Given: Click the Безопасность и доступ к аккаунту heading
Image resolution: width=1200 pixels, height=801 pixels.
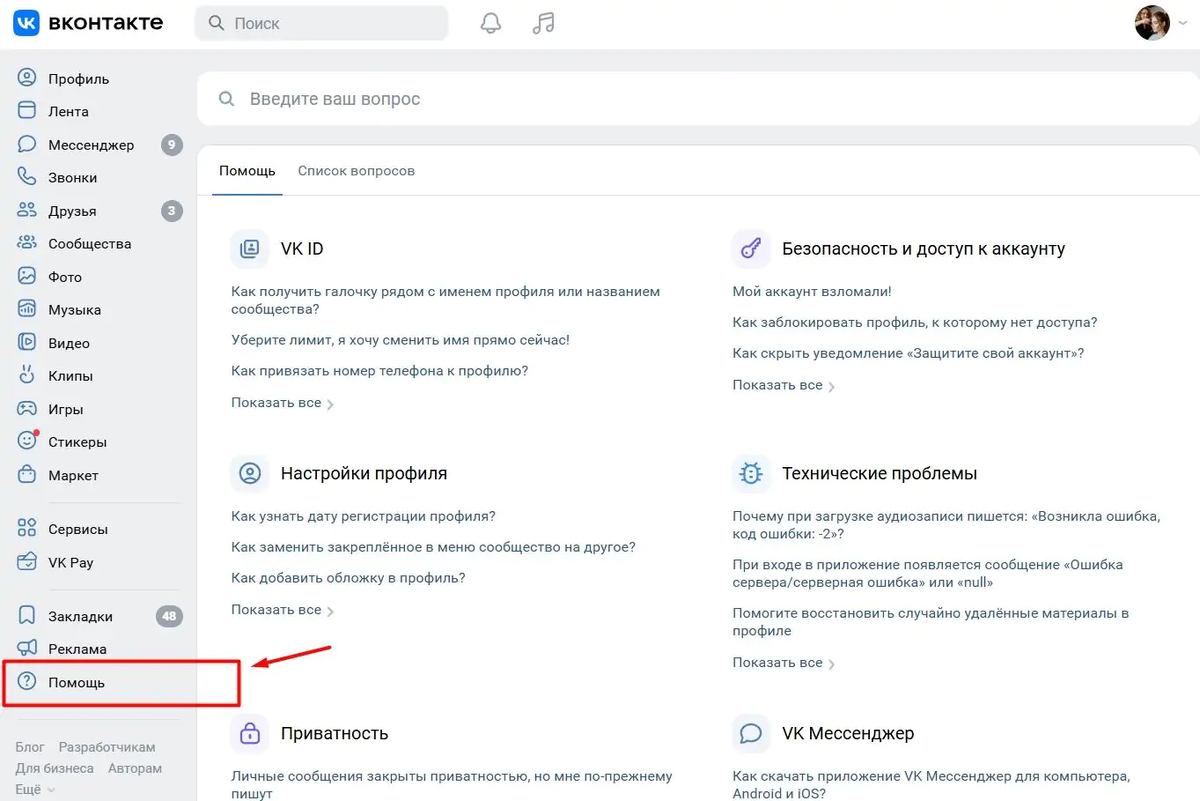Looking at the screenshot, I should tap(923, 249).
